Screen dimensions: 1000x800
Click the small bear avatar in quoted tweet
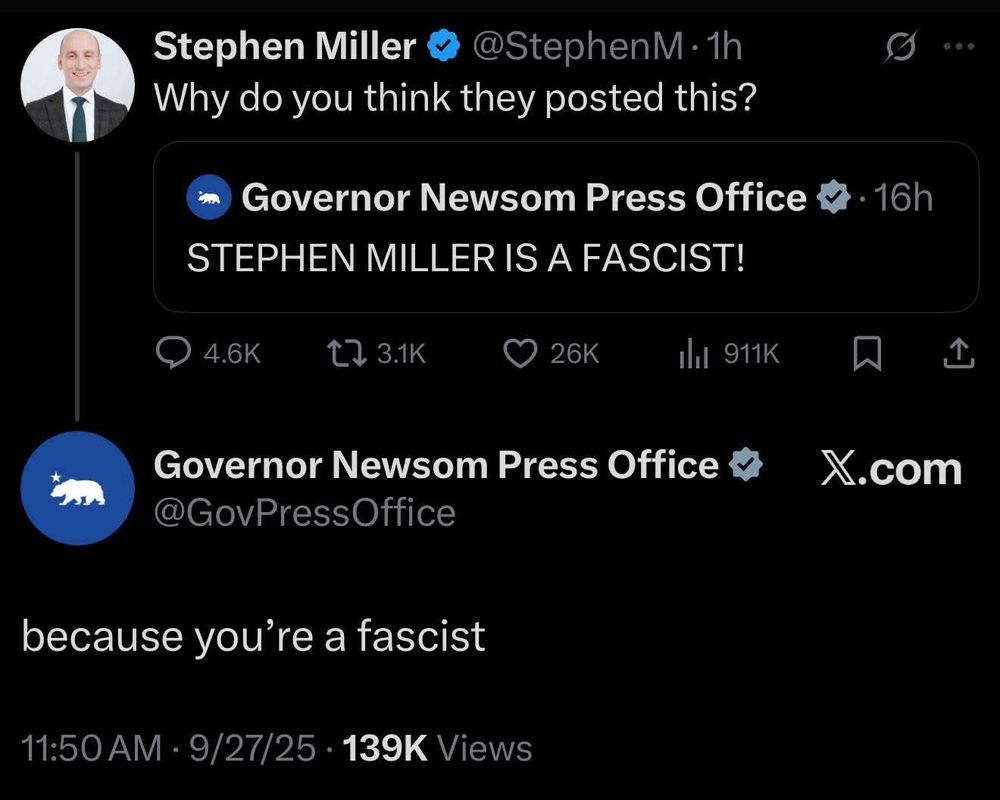point(210,199)
